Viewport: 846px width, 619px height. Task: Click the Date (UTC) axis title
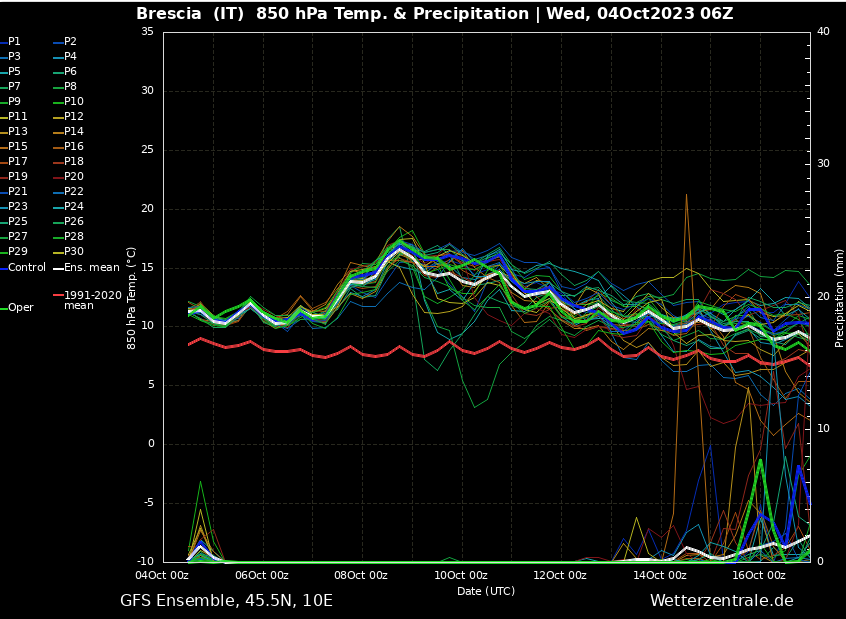pos(486,591)
